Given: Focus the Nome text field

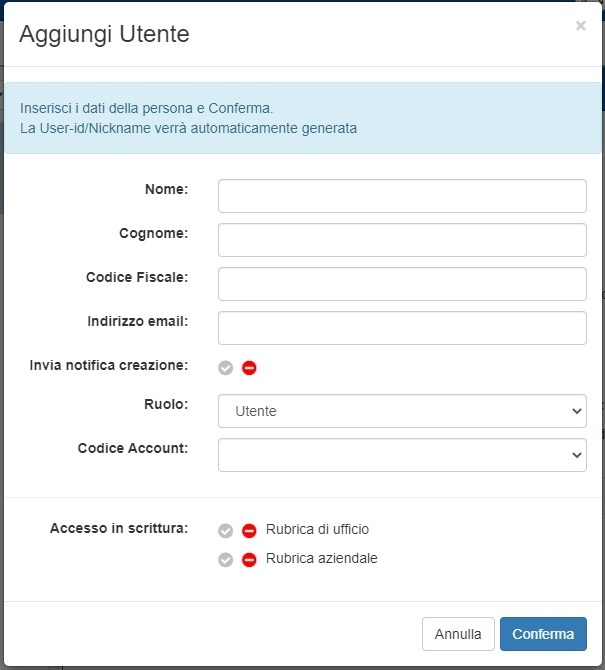Looking at the screenshot, I should pyautogui.click(x=401, y=196).
